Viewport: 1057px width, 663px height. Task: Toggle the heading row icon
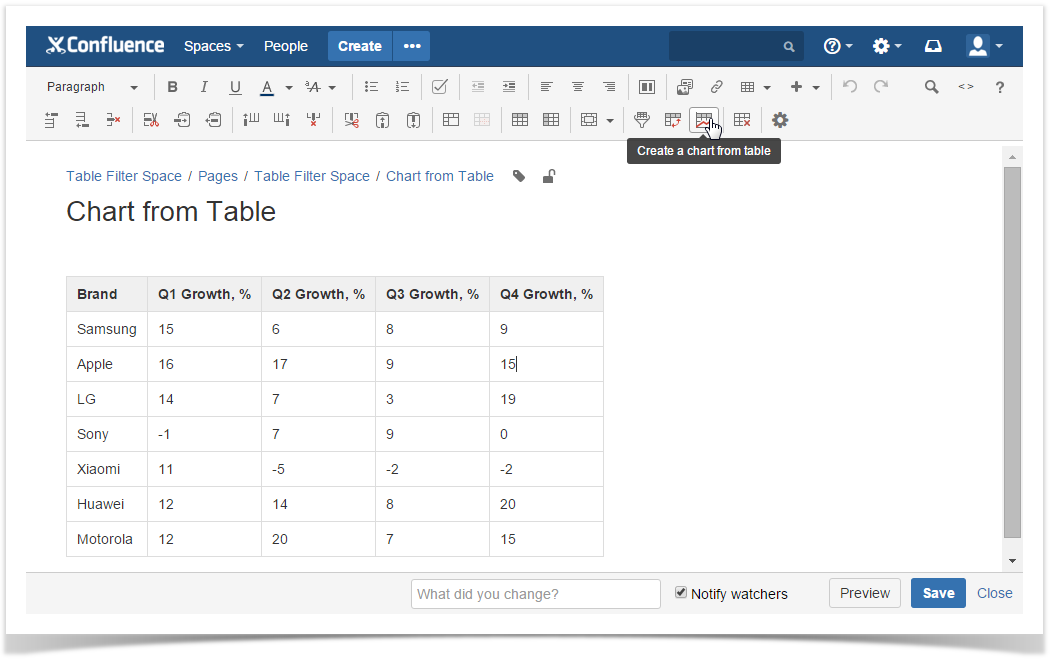pos(520,121)
